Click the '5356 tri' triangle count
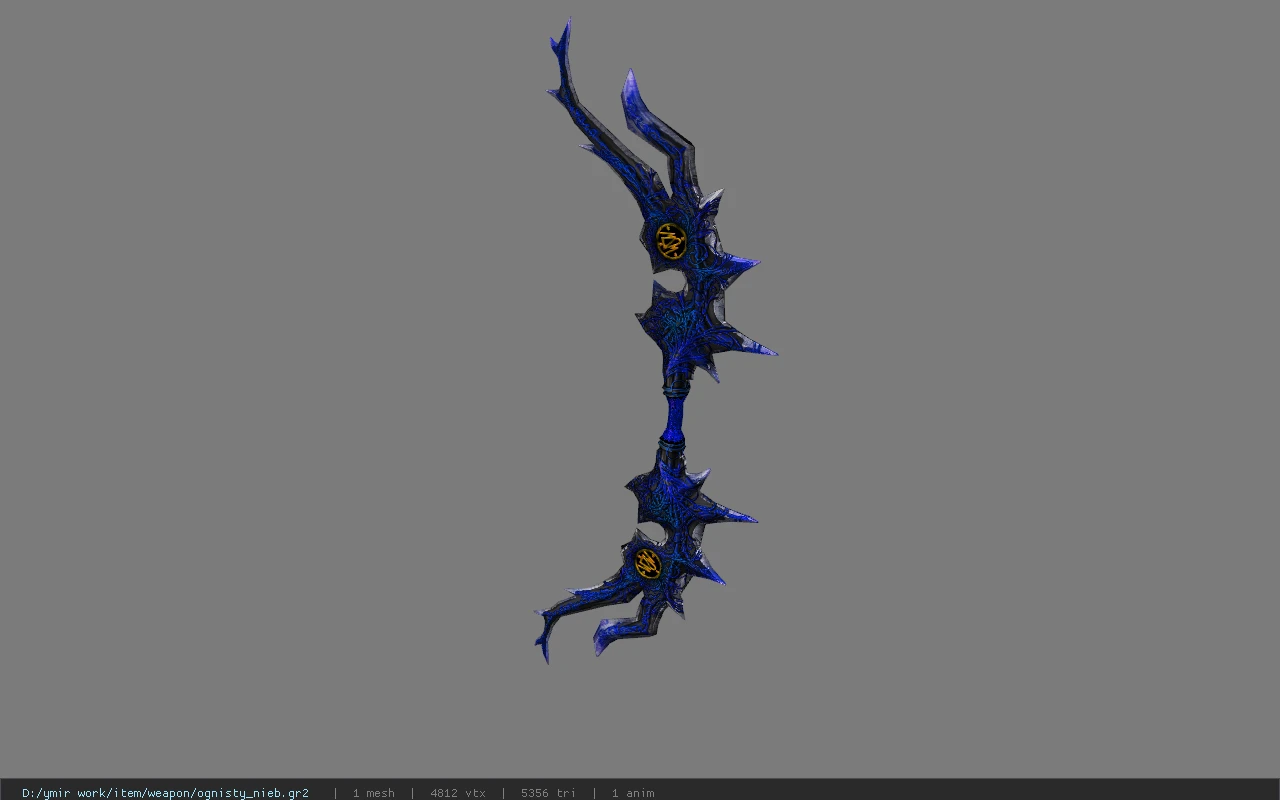 click(x=548, y=793)
